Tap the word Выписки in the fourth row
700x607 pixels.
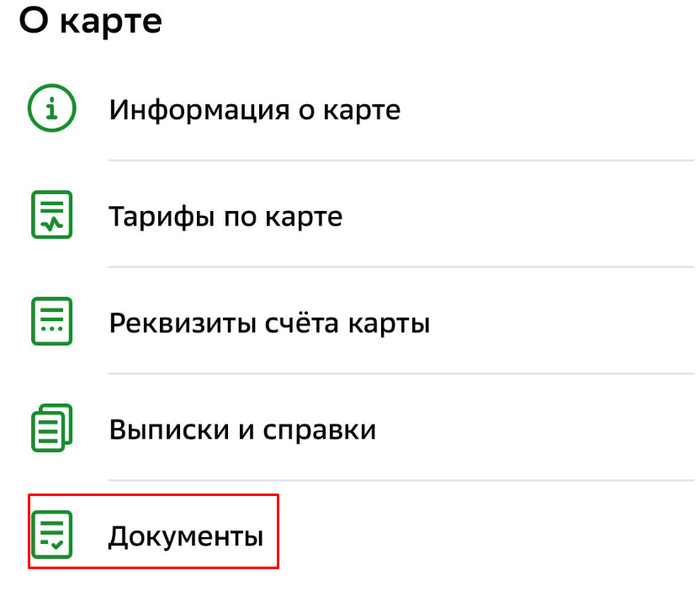click(x=160, y=430)
